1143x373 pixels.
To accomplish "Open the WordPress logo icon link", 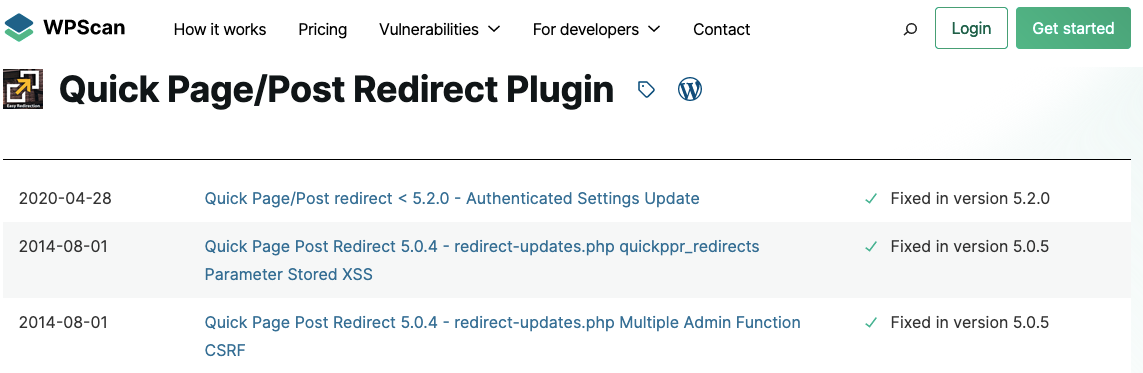I will 690,89.
